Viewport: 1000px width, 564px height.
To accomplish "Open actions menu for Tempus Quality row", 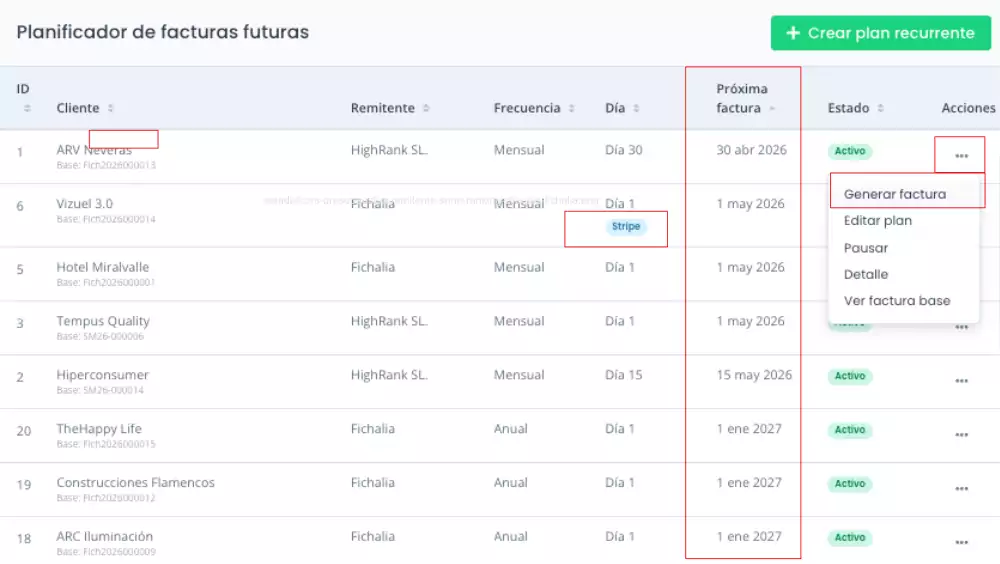I will point(961,327).
